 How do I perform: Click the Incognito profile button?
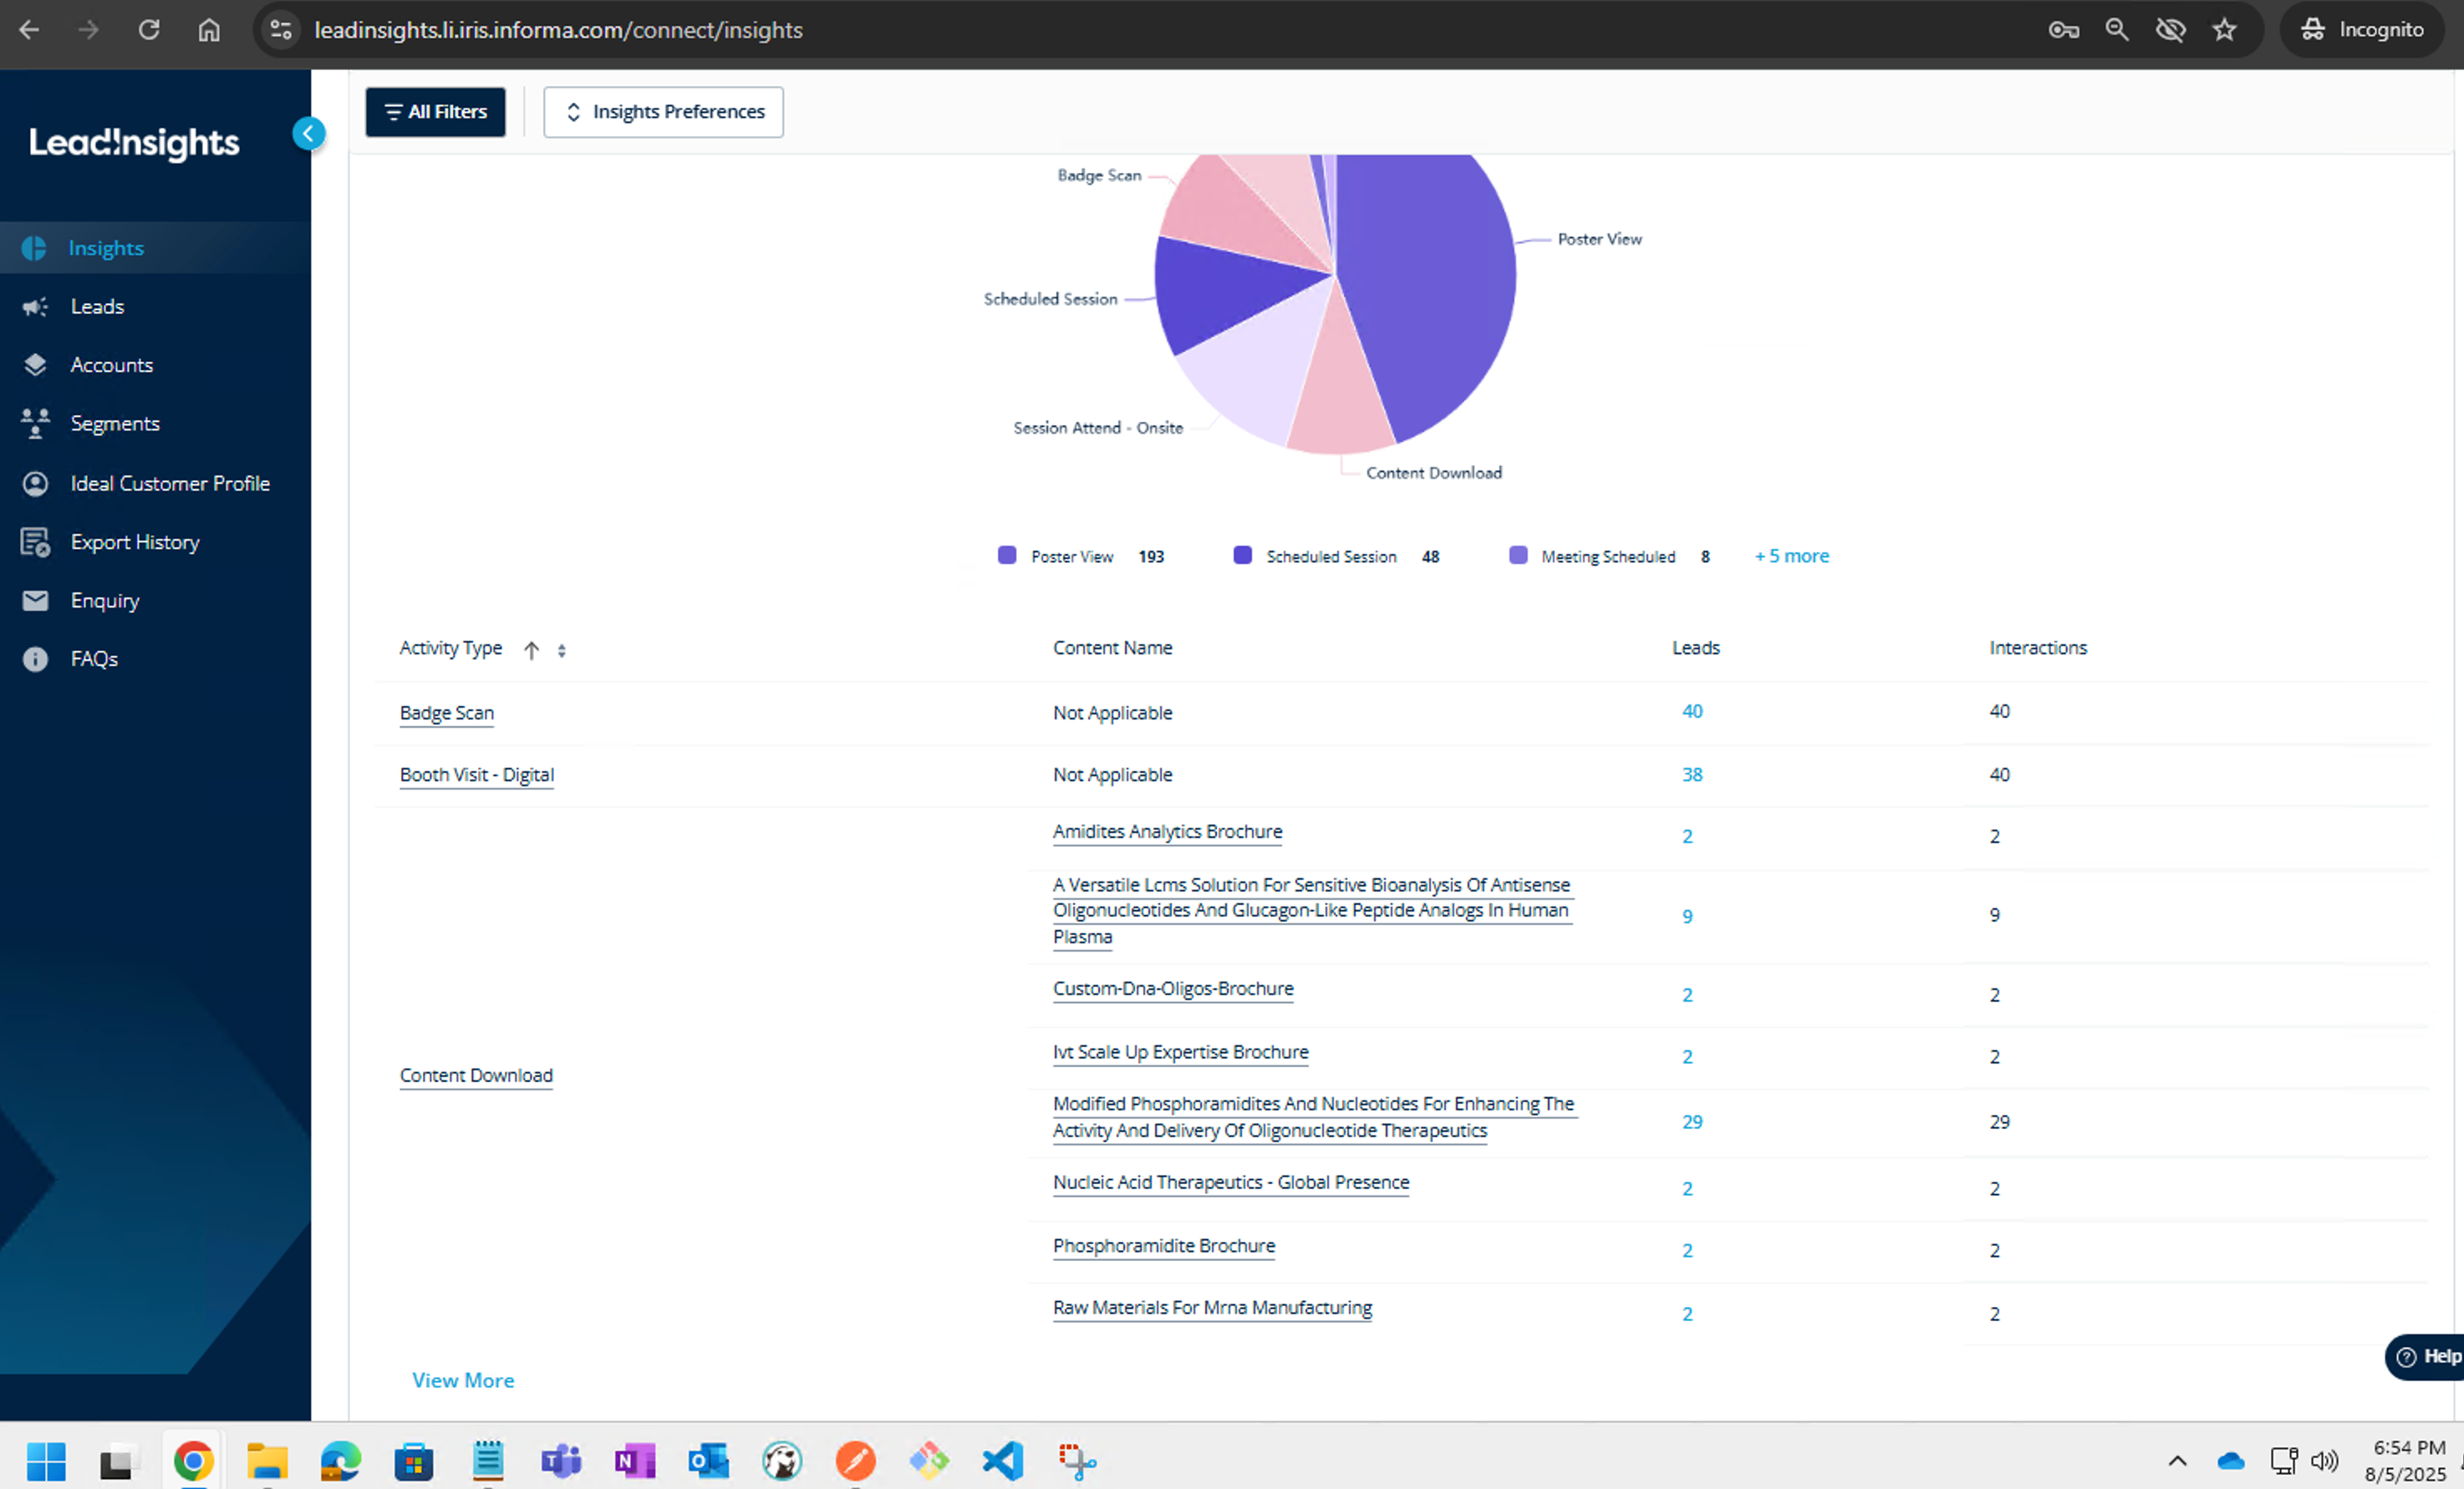coord(2362,30)
